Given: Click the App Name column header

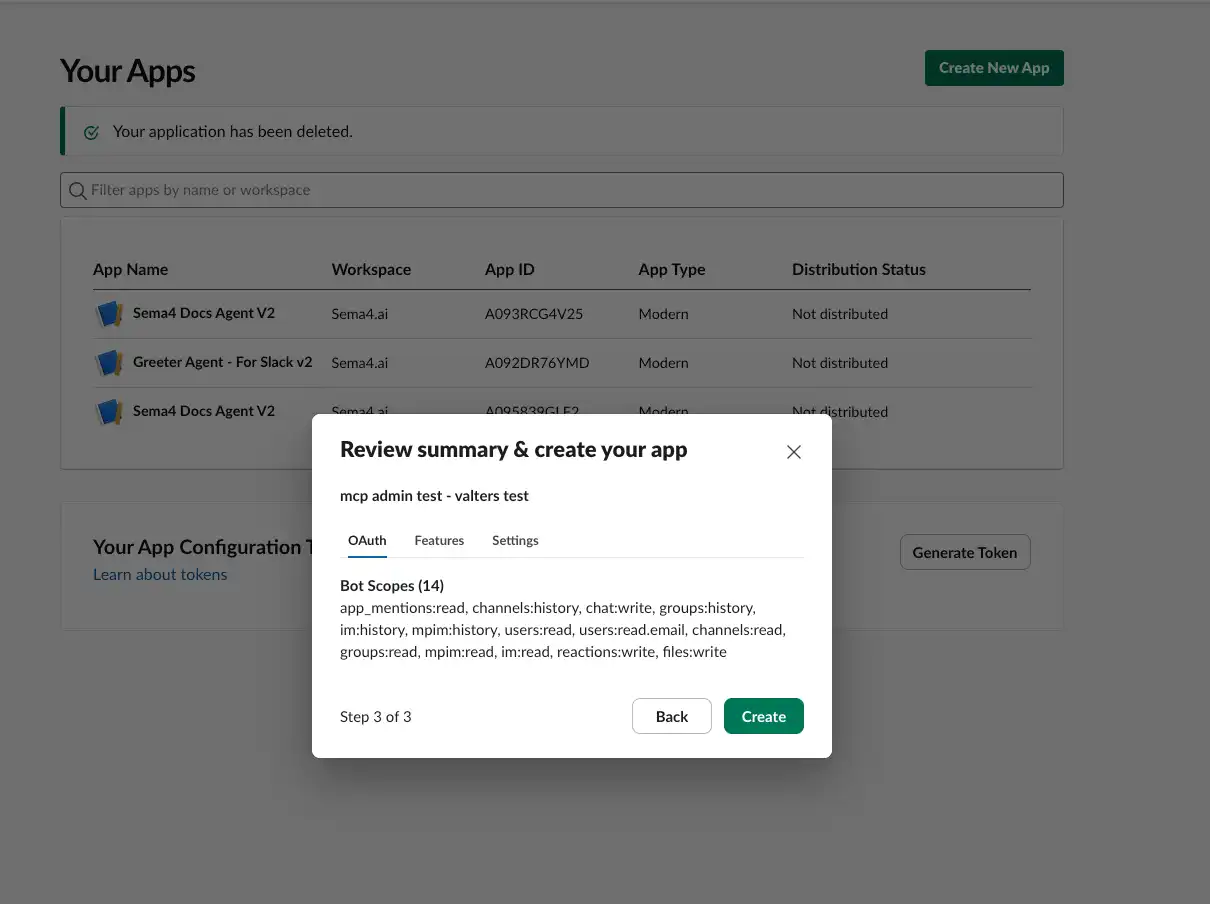Looking at the screenshot, I should tap(130, 269).
